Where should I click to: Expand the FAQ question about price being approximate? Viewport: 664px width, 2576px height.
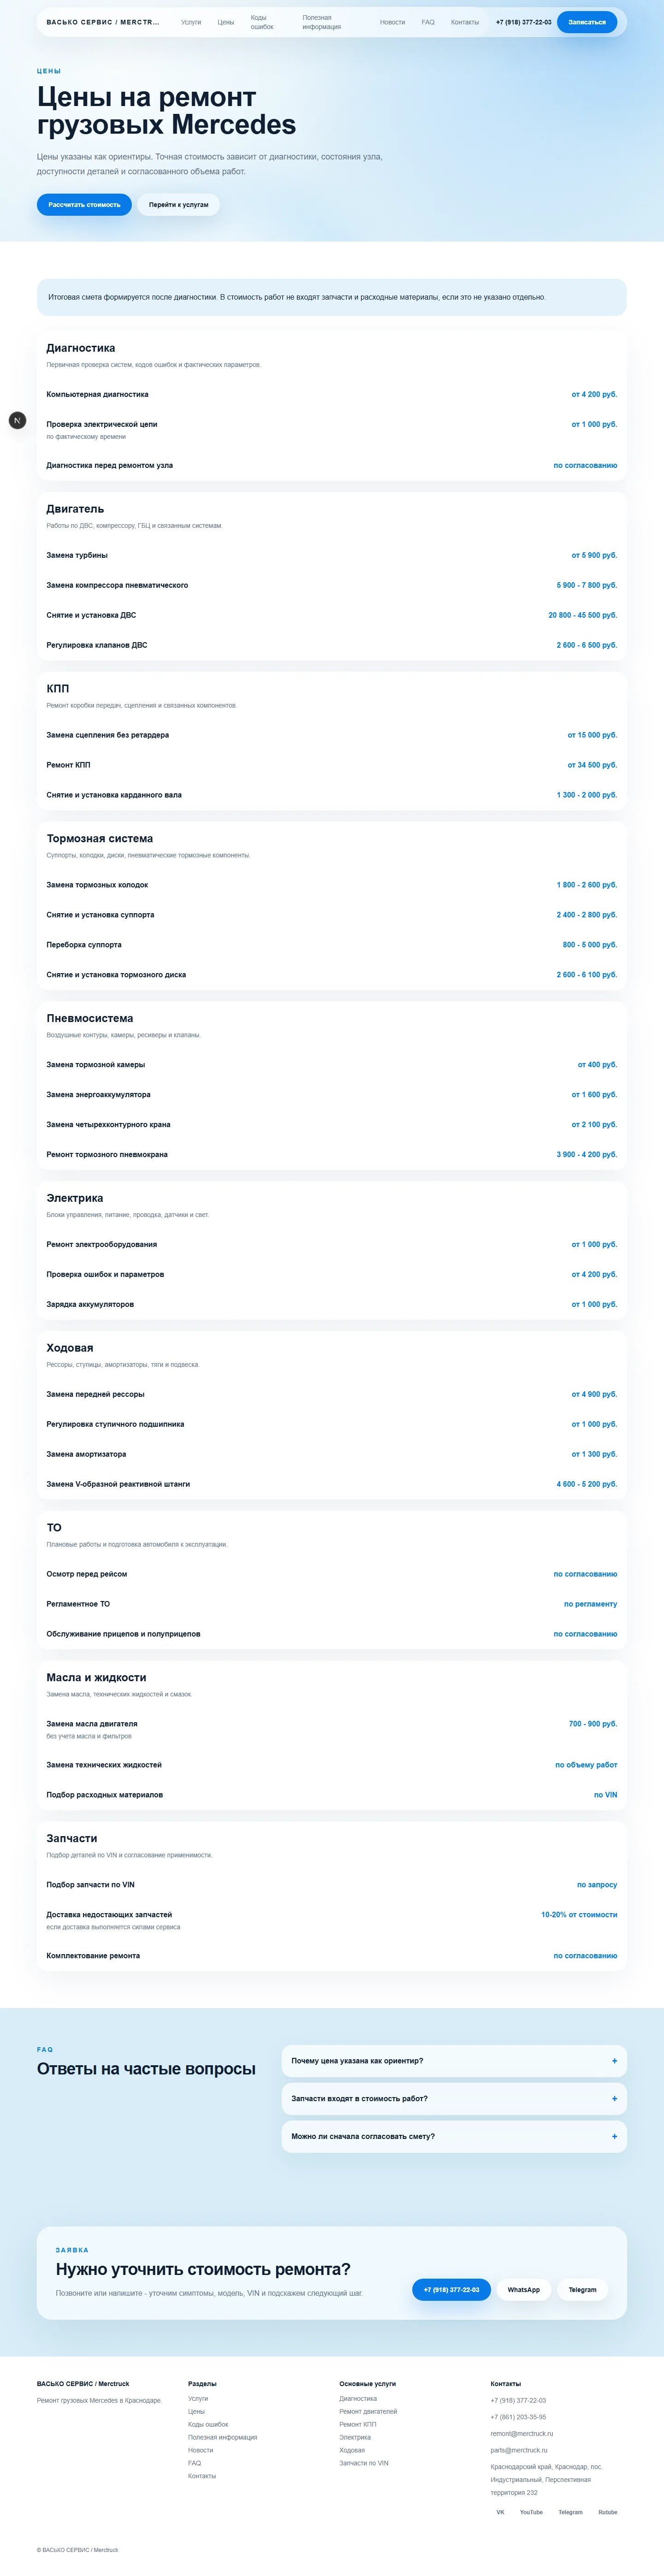point(454,2060)
